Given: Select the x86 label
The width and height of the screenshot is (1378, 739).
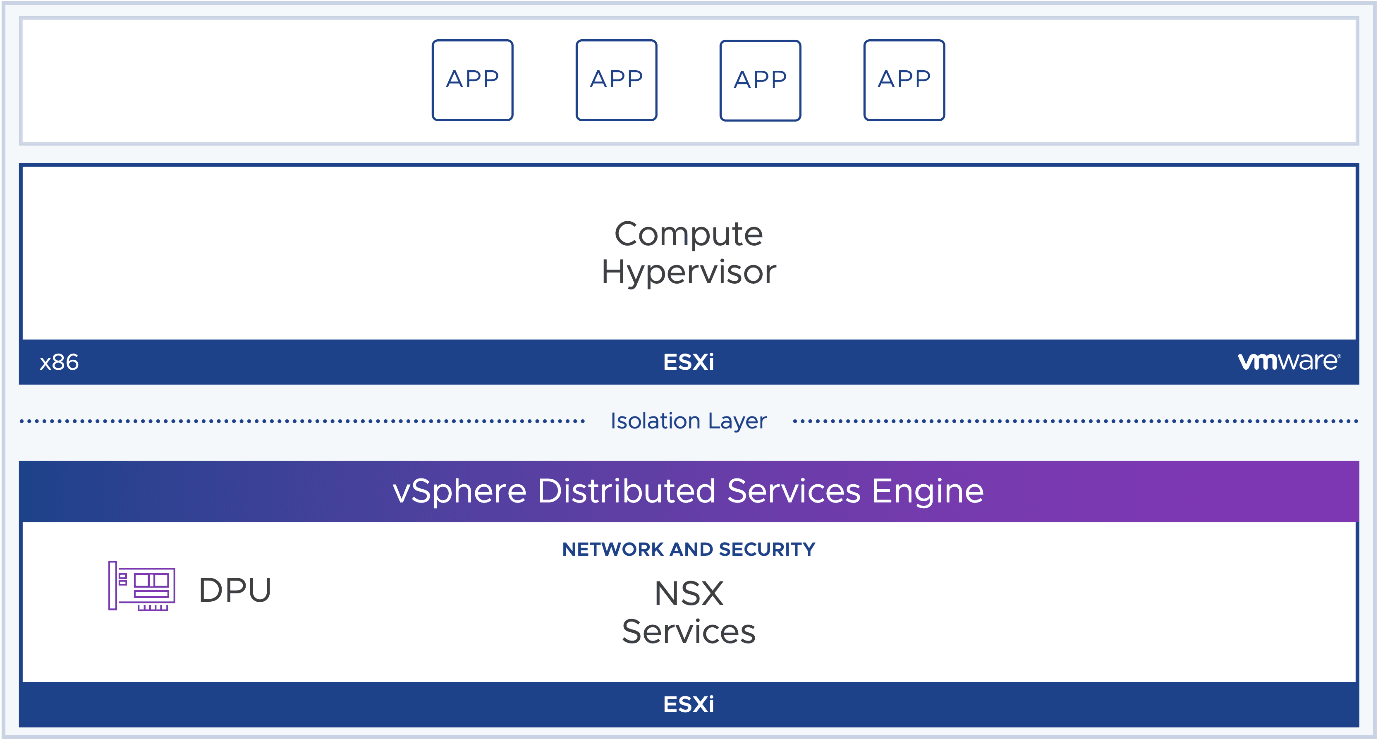Looking at the screenshot, I should [59, 362].
